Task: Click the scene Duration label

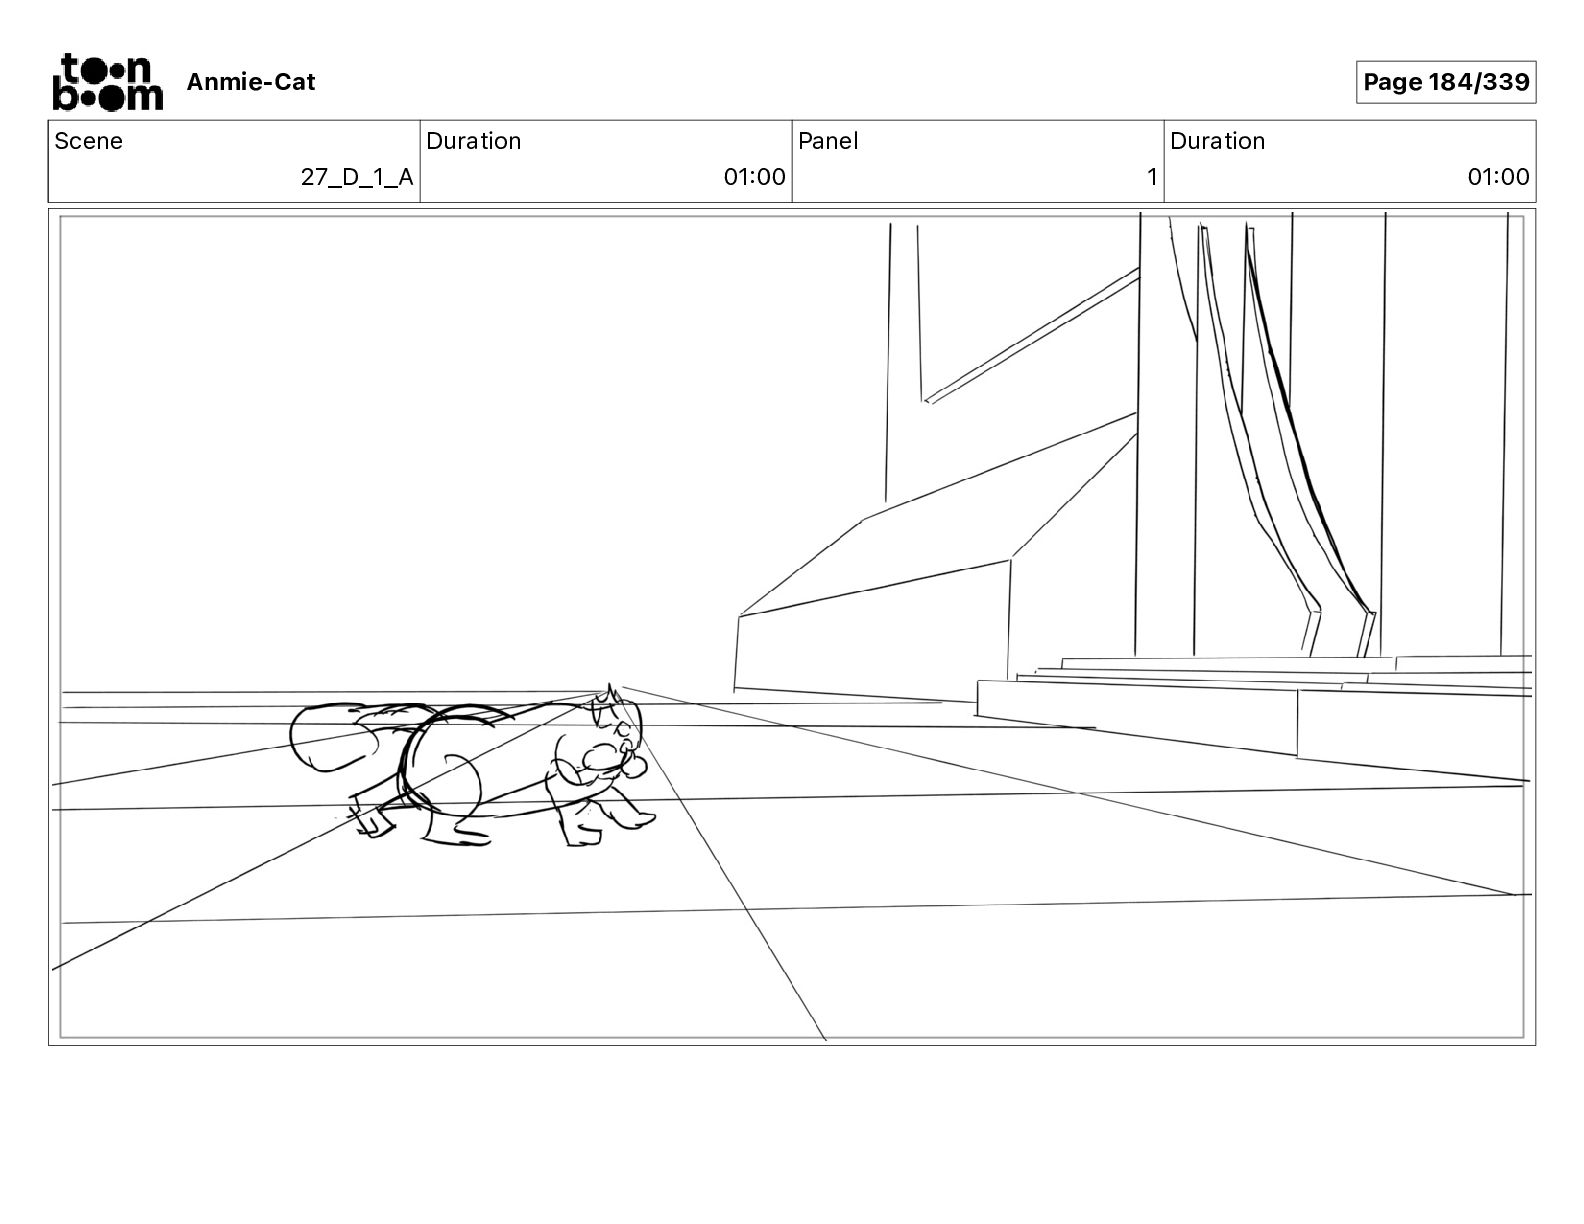Action: click(474, 141)
